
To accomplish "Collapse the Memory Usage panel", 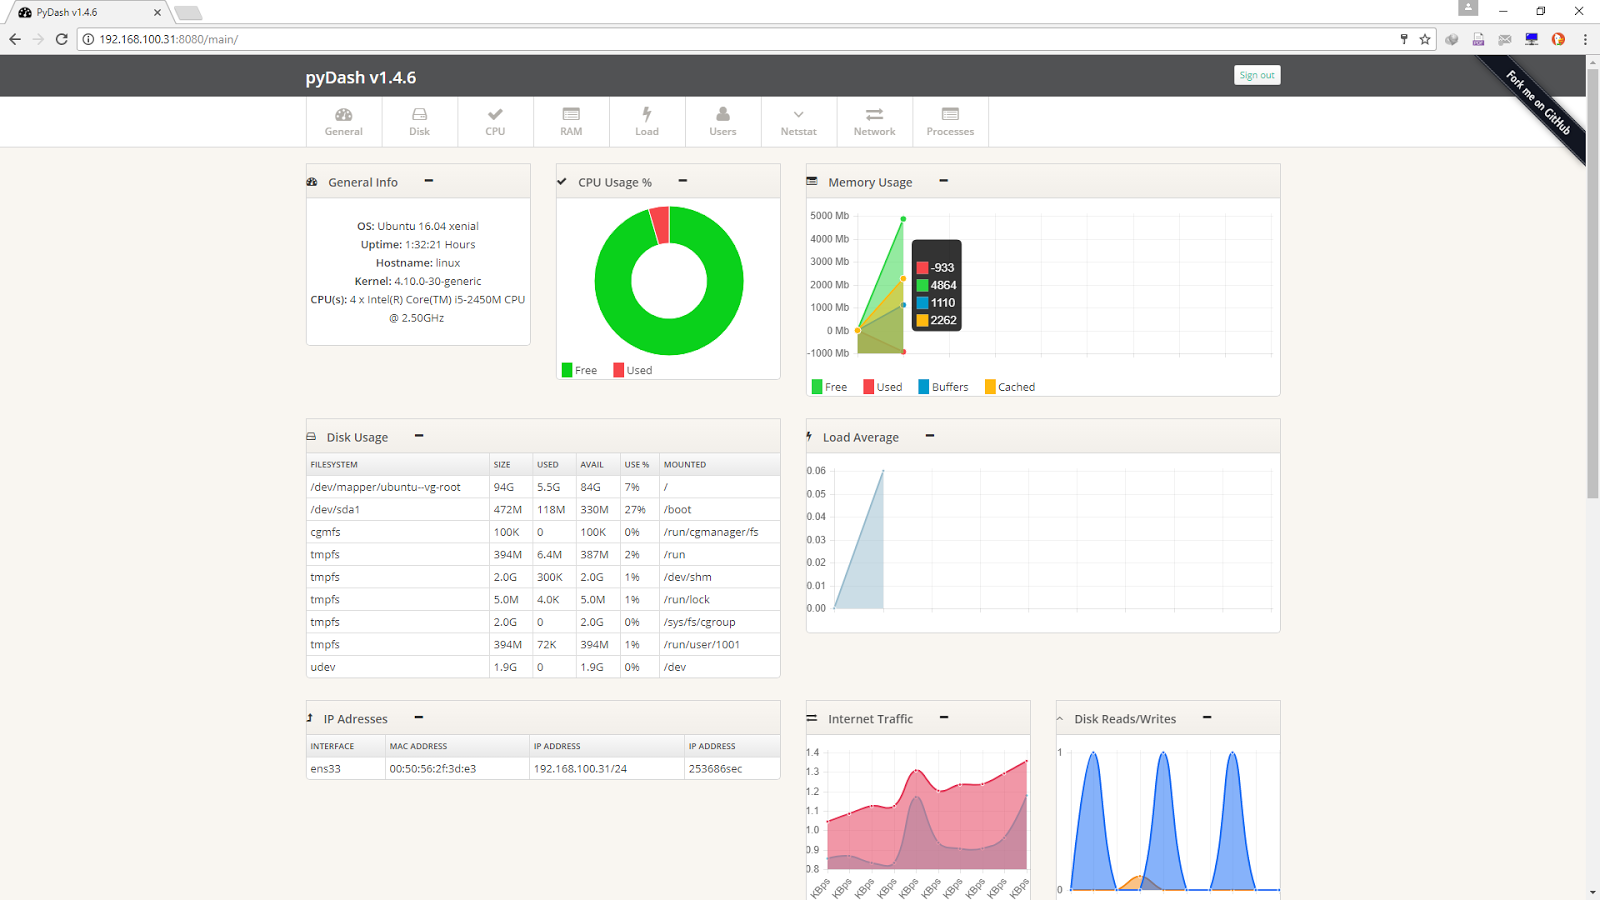I will click(943, 181).
